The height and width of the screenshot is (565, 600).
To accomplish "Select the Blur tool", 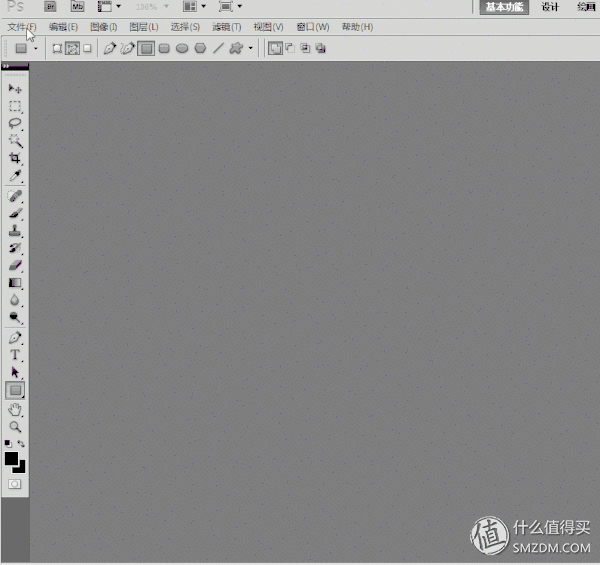I will tap(15, 300).
